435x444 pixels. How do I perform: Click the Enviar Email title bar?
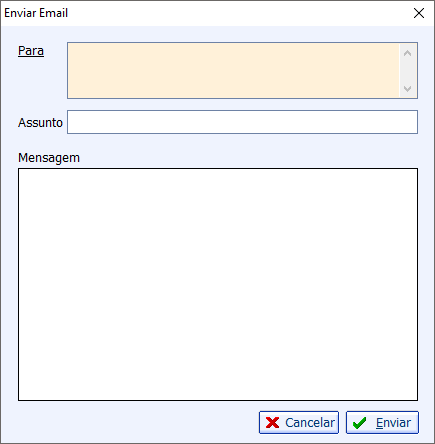tap(207, 13)
